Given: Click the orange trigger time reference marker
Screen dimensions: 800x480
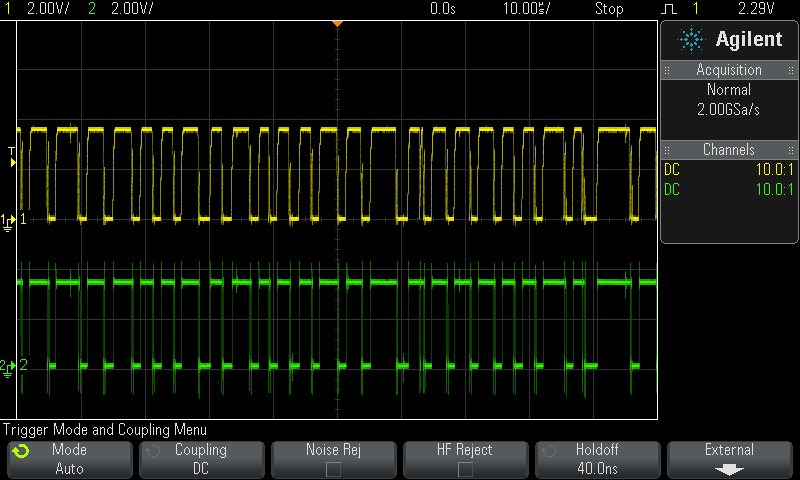Looking at the screenshot, I should click(337, 22).
